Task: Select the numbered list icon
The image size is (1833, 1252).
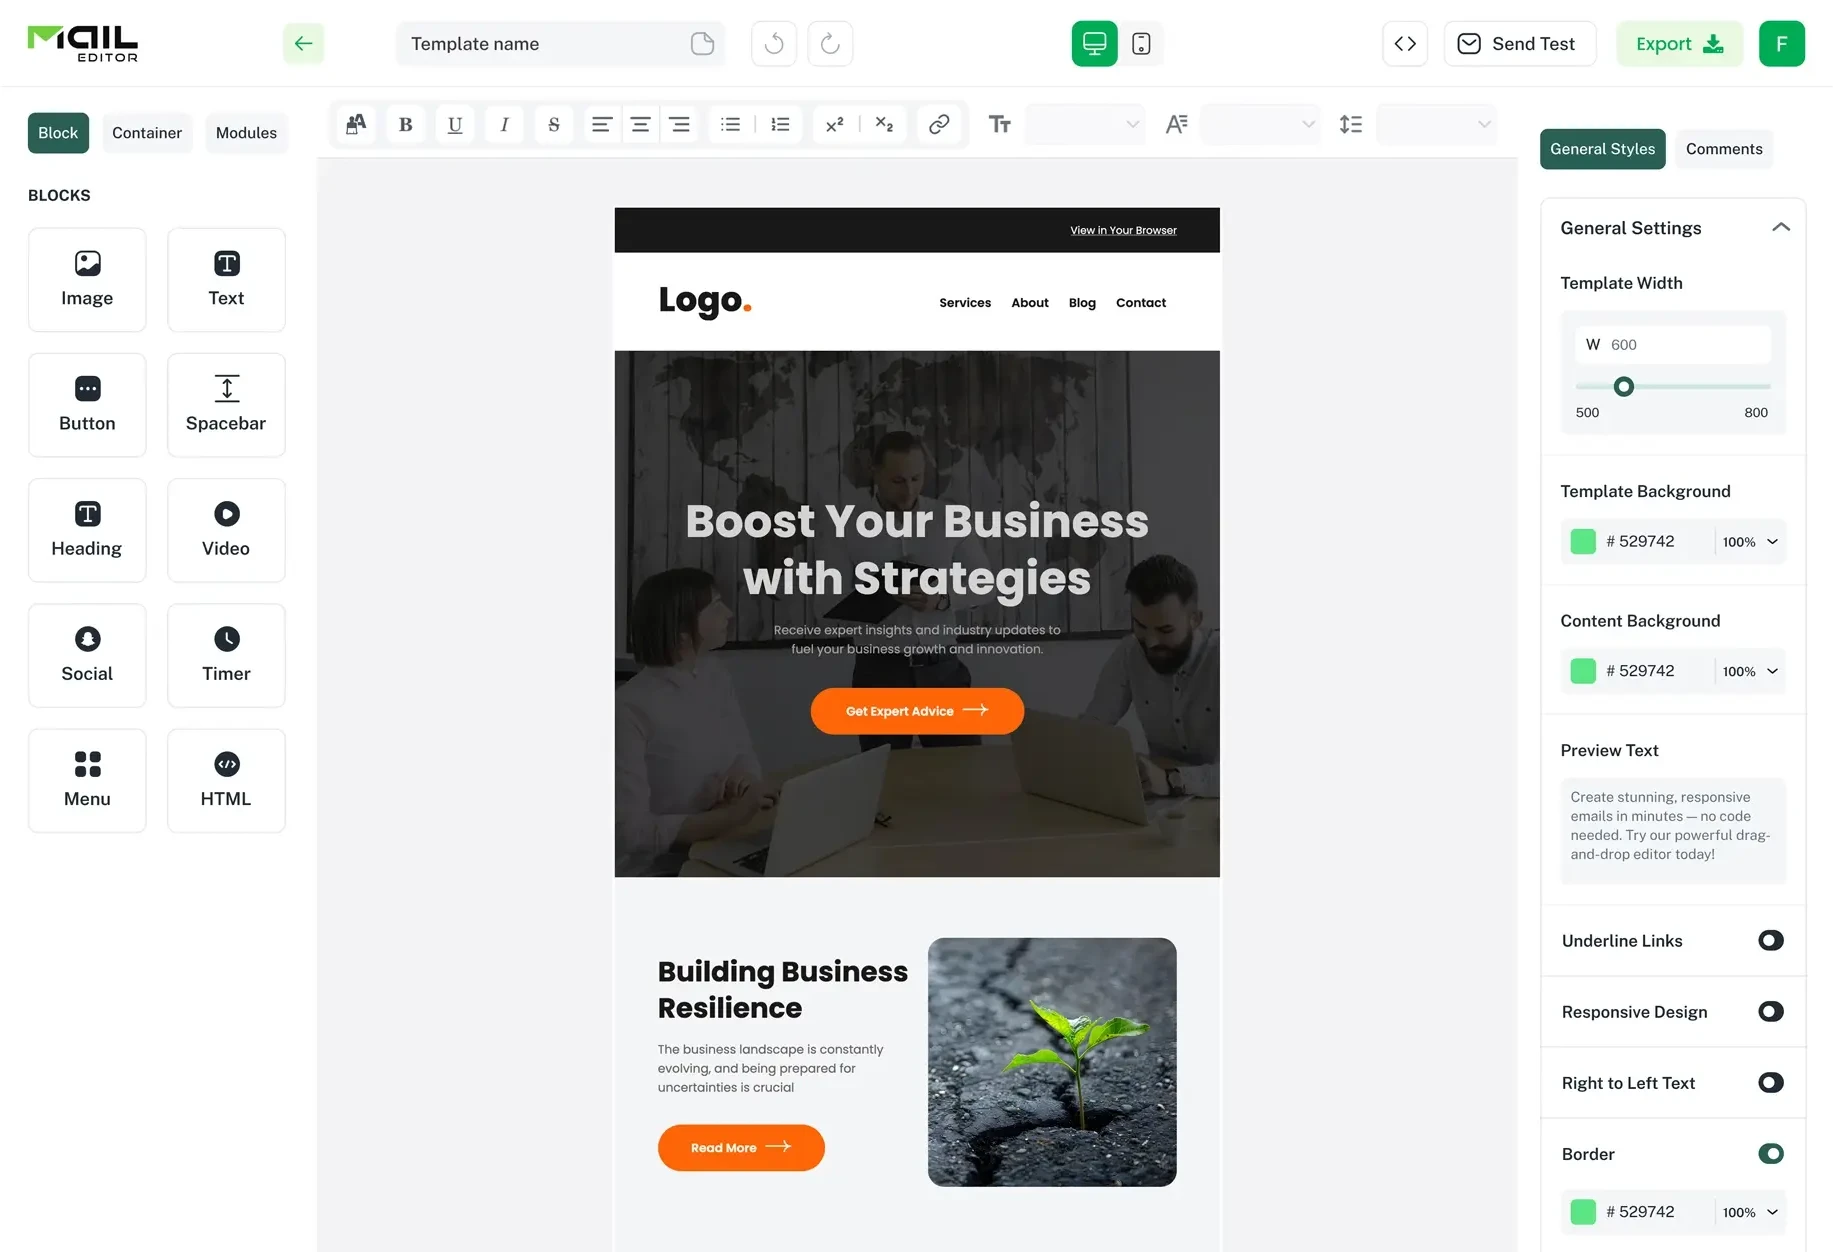Action: 780,125
